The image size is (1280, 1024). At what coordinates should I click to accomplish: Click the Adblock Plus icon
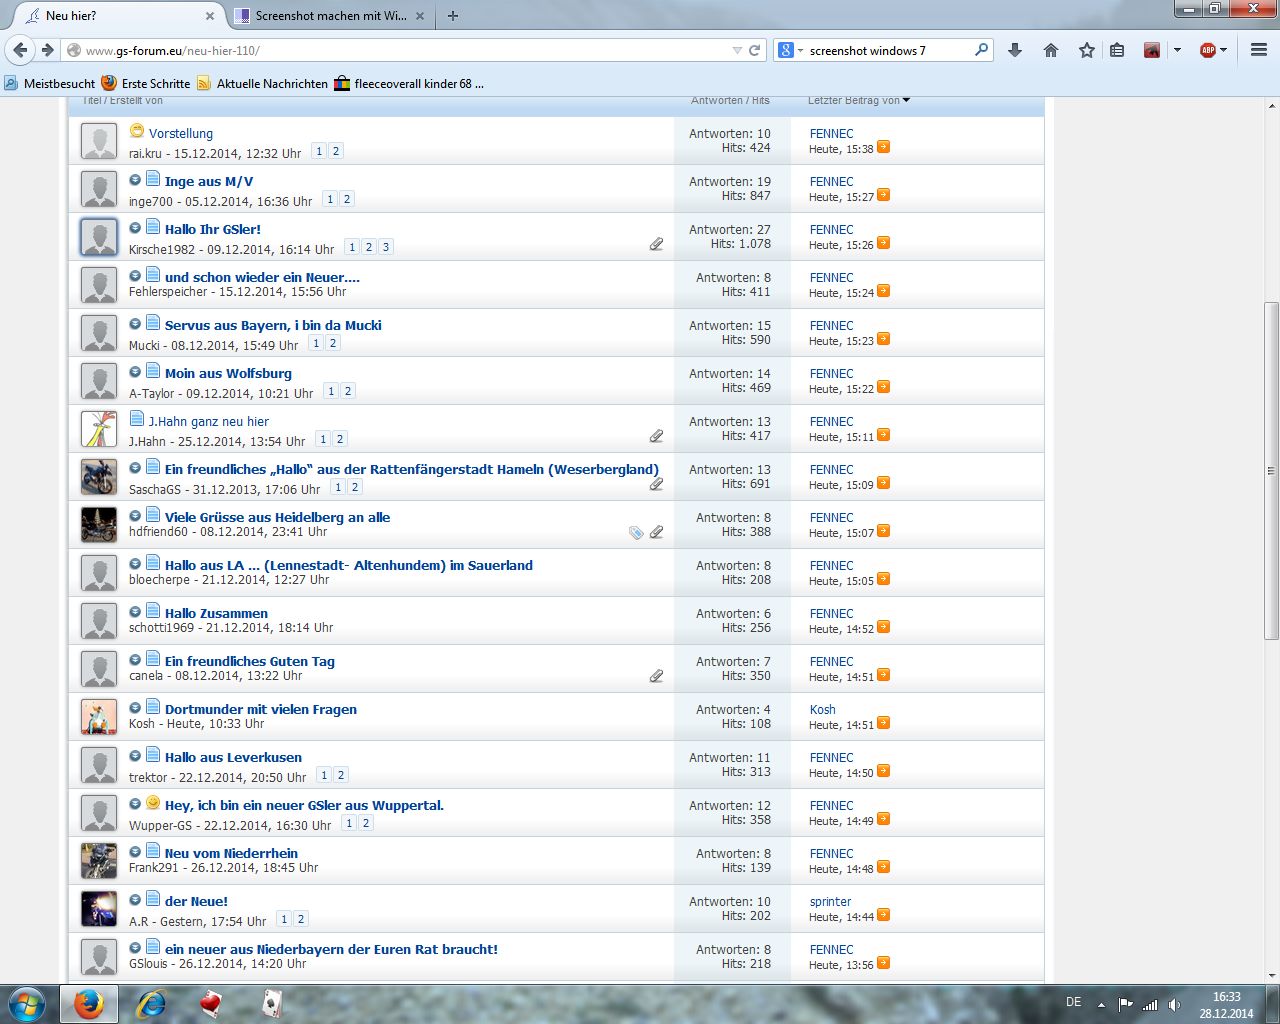point(1207,50)
